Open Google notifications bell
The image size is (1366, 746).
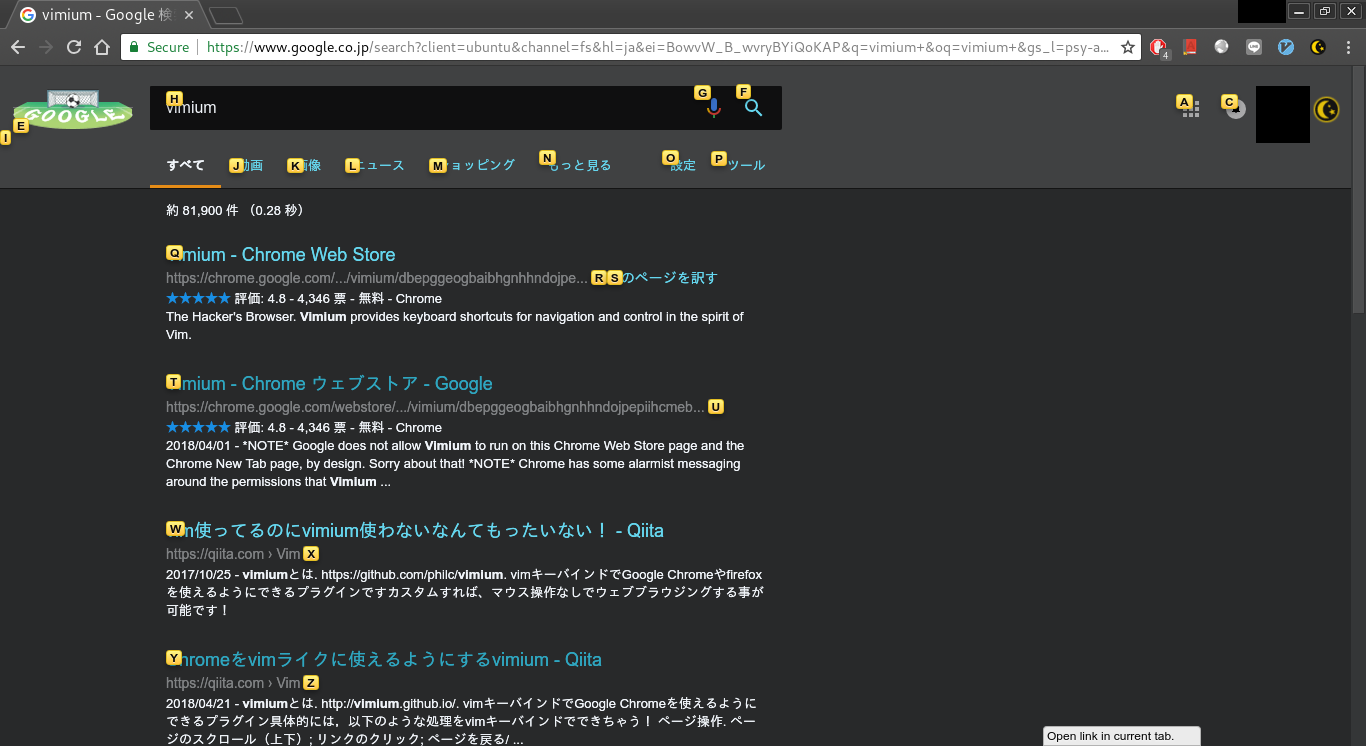pyautogui.click(x=1236, y=109)
